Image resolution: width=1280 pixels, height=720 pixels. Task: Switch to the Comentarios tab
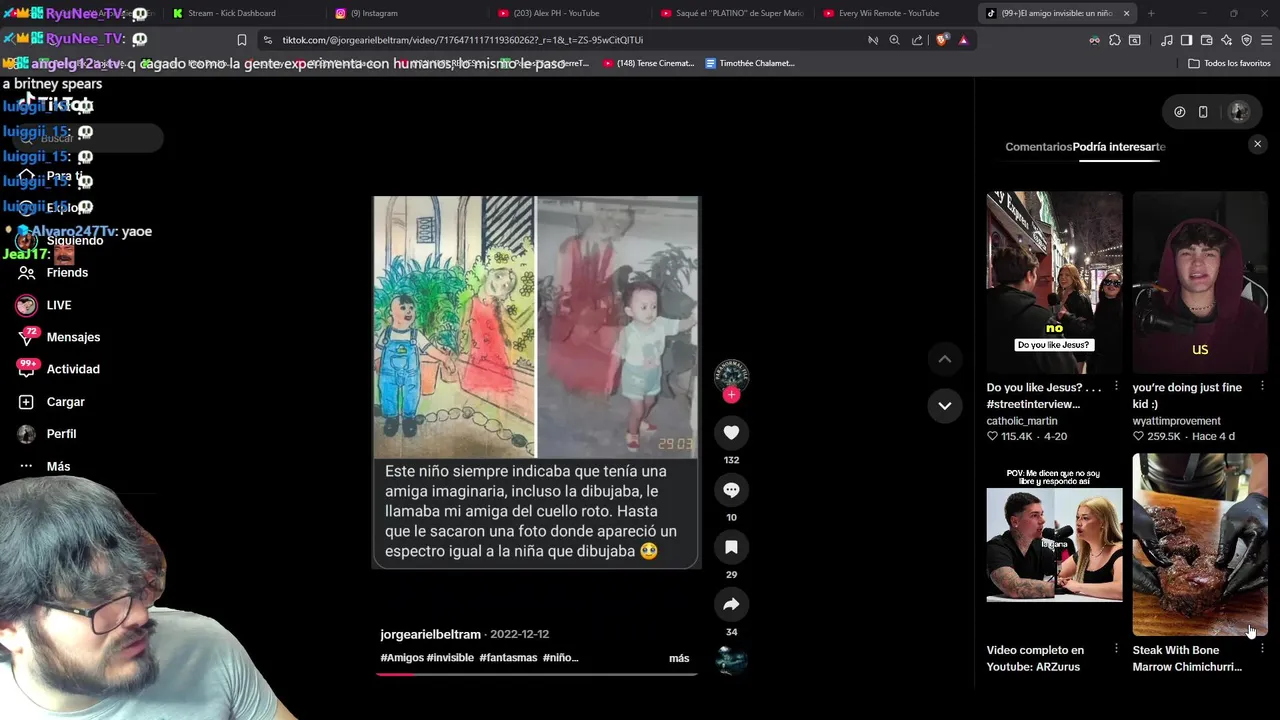coord(1038,147)
